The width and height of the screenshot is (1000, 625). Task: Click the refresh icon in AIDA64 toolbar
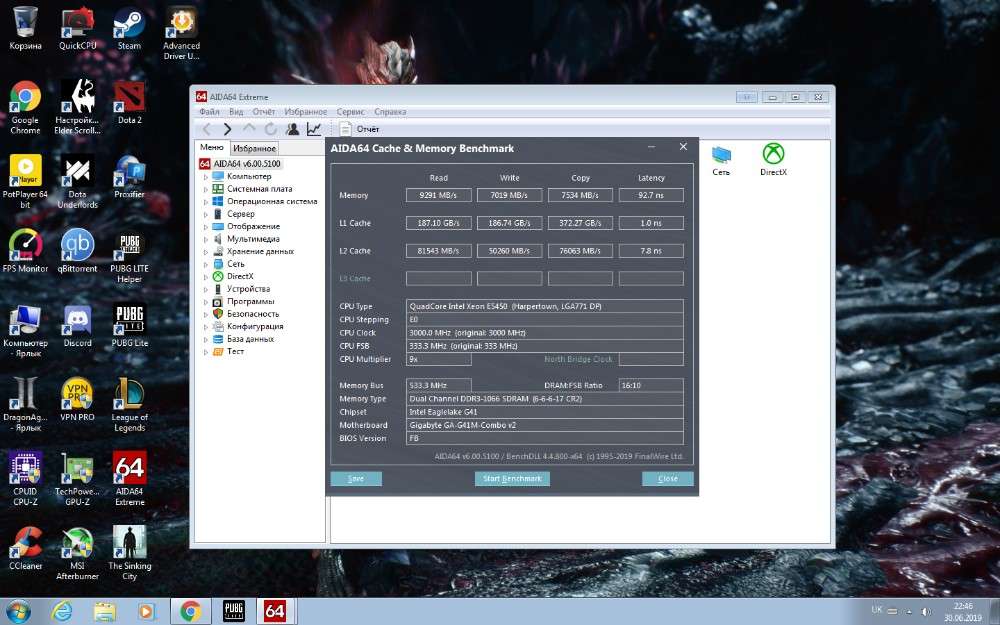[270, 129]
